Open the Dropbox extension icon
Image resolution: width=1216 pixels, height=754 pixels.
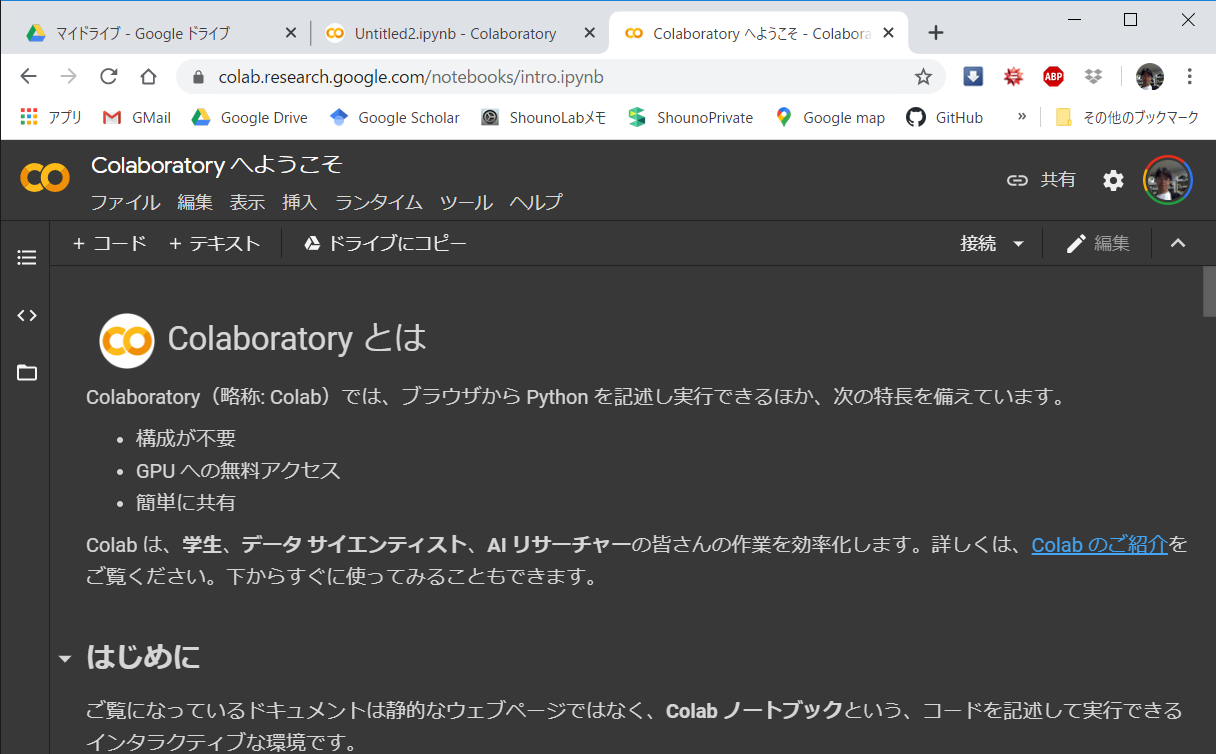tap(1093, 77)
